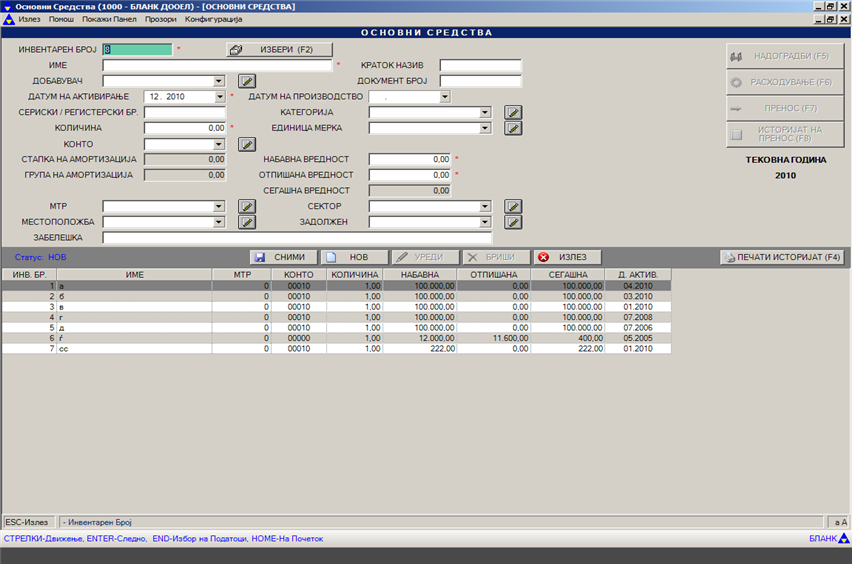
Task: Open the ДАТУМ НА ПРОИЗВОДСТВО dropdown
Action: tap(444, 97)
